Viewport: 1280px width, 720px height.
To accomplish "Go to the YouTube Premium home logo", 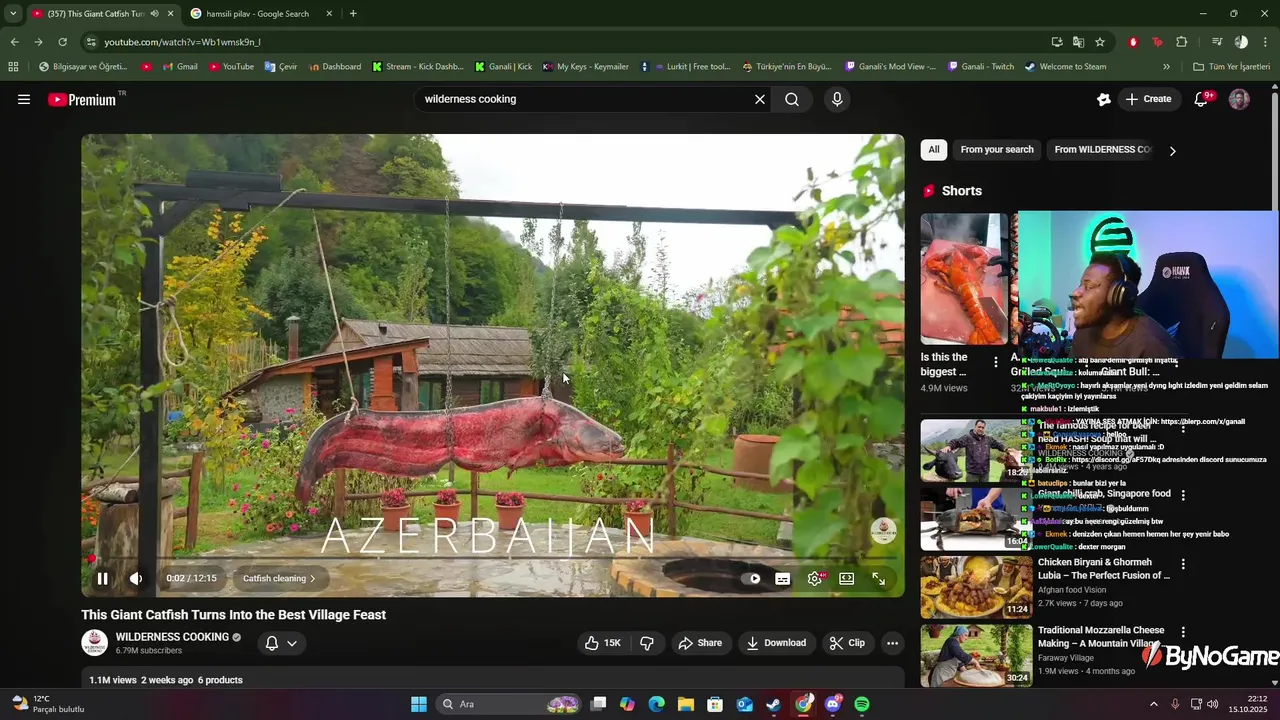I will pos(82,99).
